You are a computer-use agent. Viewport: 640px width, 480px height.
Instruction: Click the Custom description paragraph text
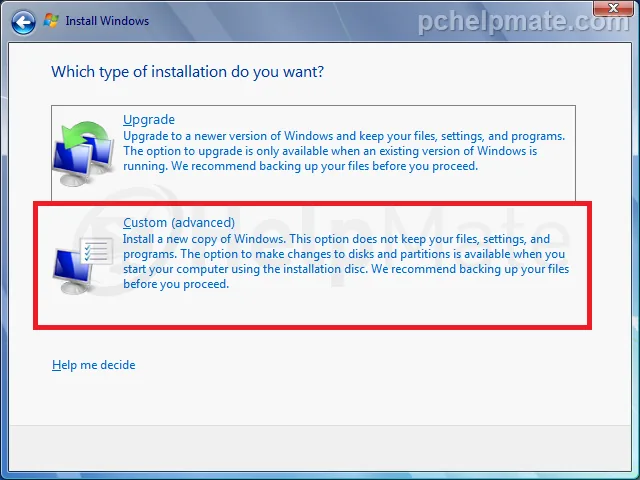click(346, 261)
